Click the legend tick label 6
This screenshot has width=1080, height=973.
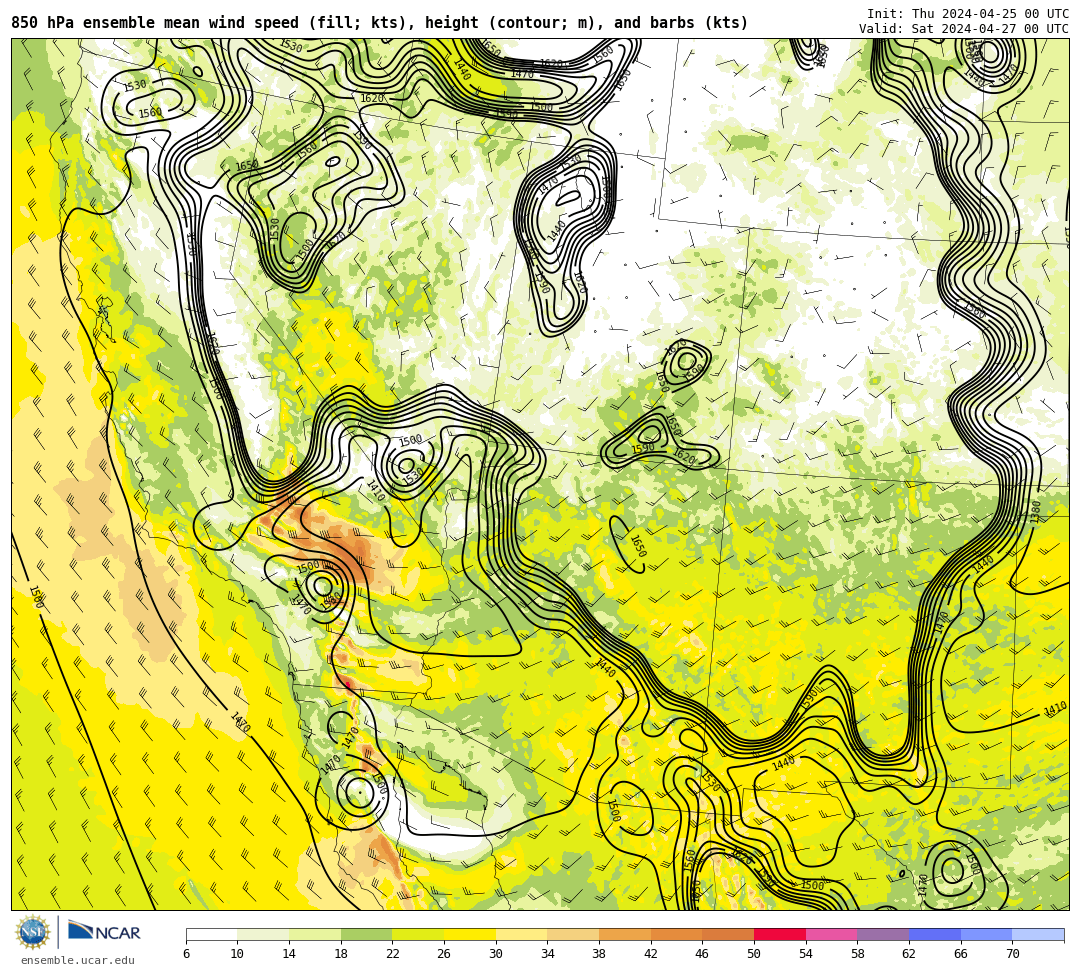[186, 954]
